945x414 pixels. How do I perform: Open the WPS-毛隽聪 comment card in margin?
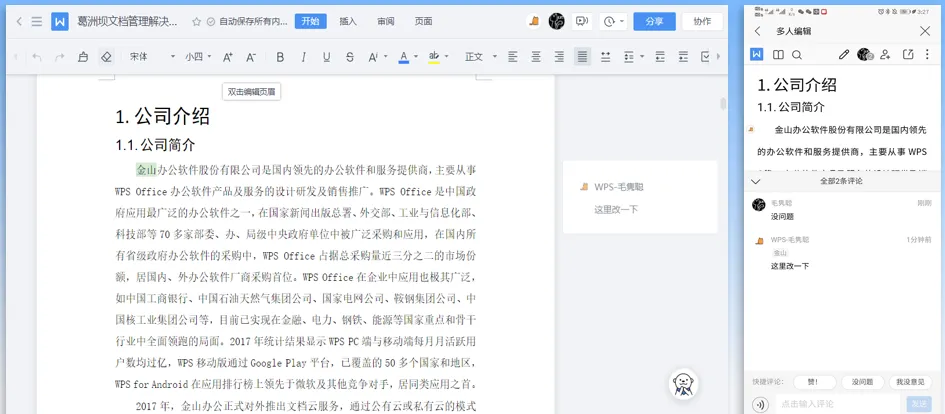tap(640, 197)
